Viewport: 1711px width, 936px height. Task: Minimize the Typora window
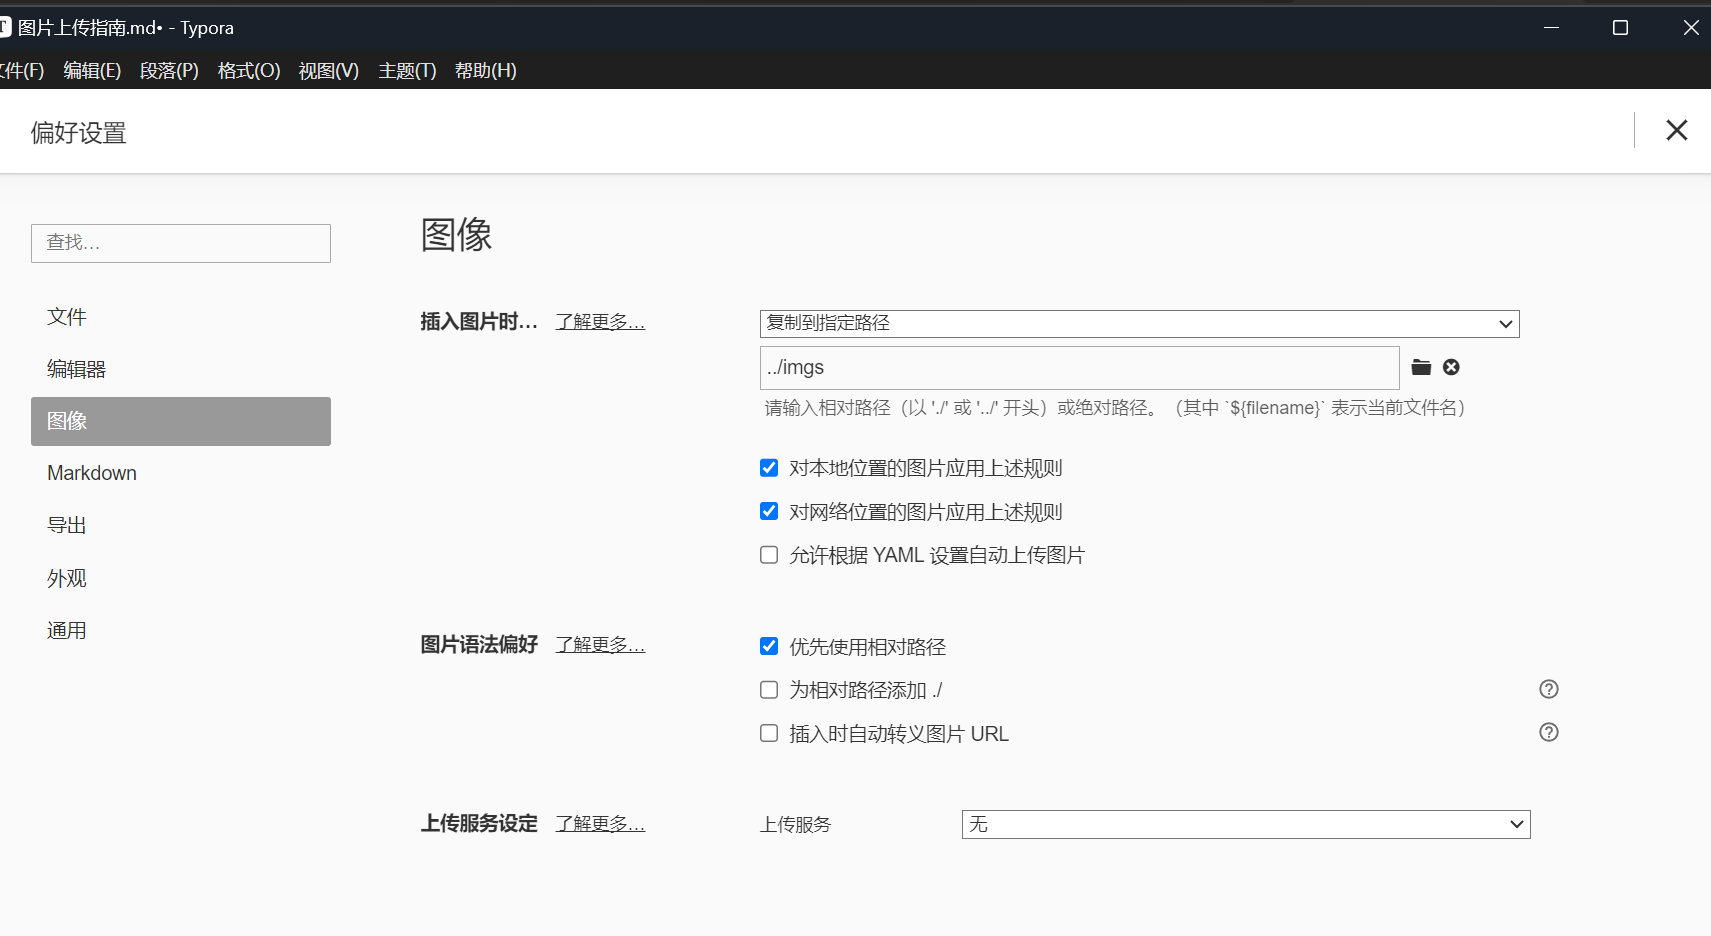point(1551,28)
